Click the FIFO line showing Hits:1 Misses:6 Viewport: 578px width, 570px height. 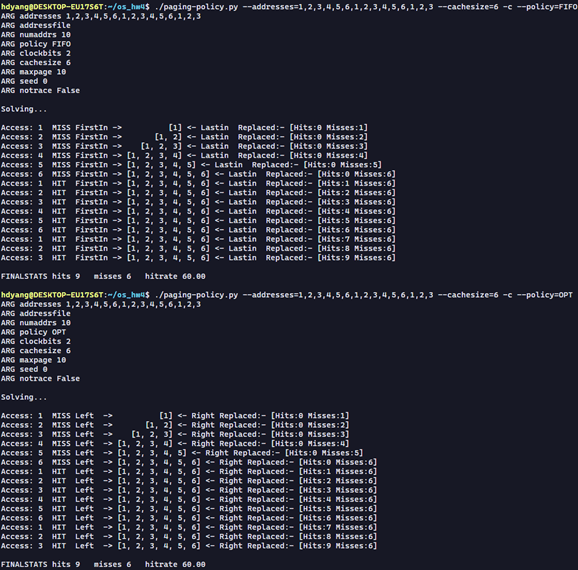198,184
